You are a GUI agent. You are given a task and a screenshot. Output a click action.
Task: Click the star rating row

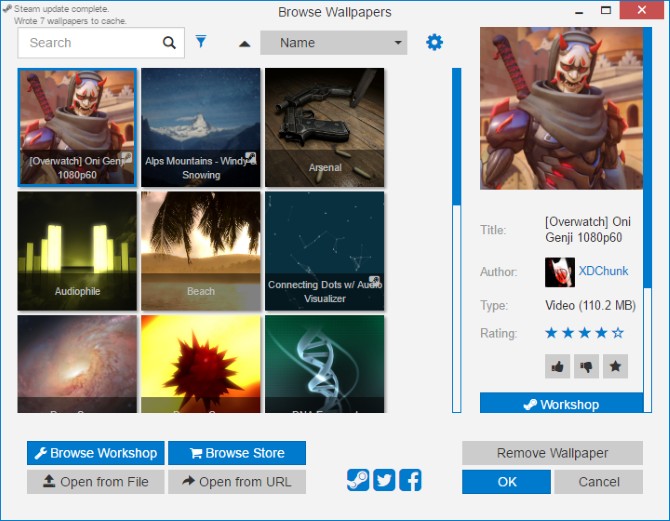pos(584,333)
